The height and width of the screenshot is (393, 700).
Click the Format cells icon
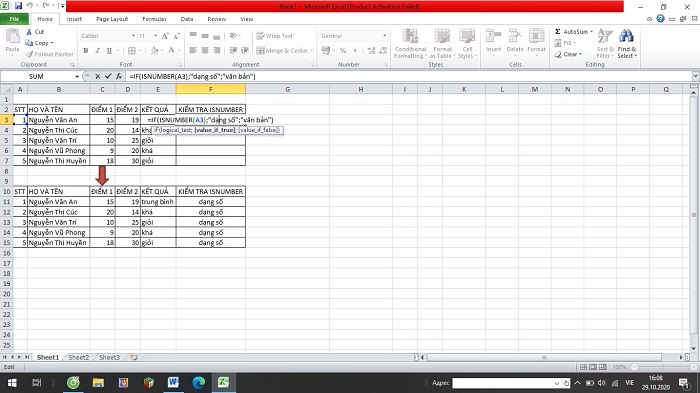coord(536,36)
